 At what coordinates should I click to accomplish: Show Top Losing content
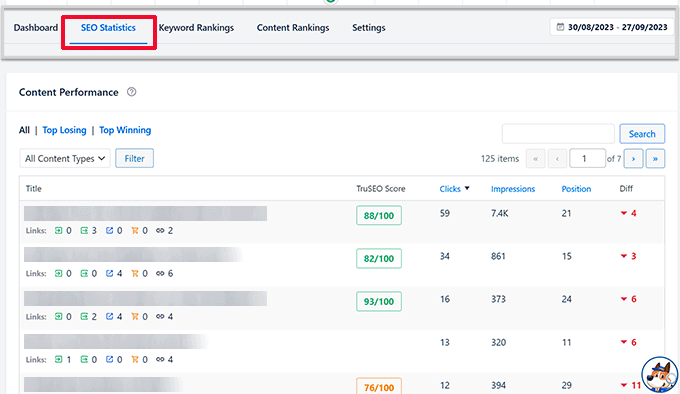[x=64, y=130]
